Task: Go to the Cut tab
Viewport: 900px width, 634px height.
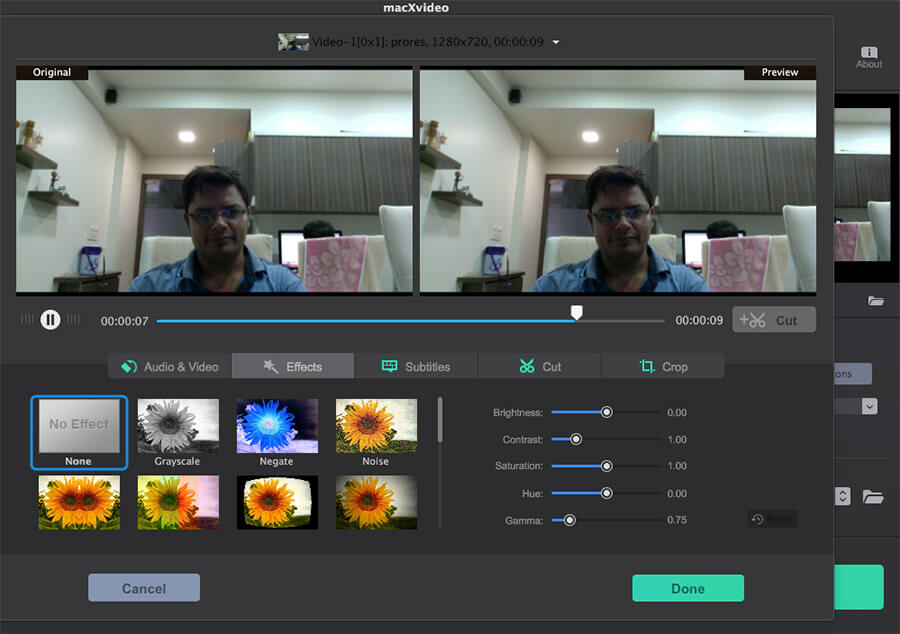Action: tap(540, 366)
